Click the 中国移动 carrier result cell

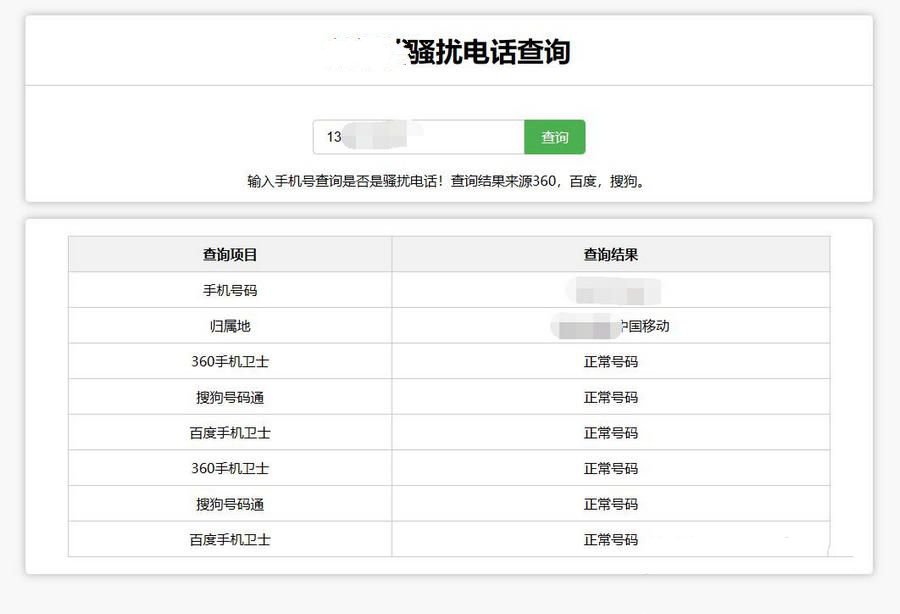[x=612, y=325]
